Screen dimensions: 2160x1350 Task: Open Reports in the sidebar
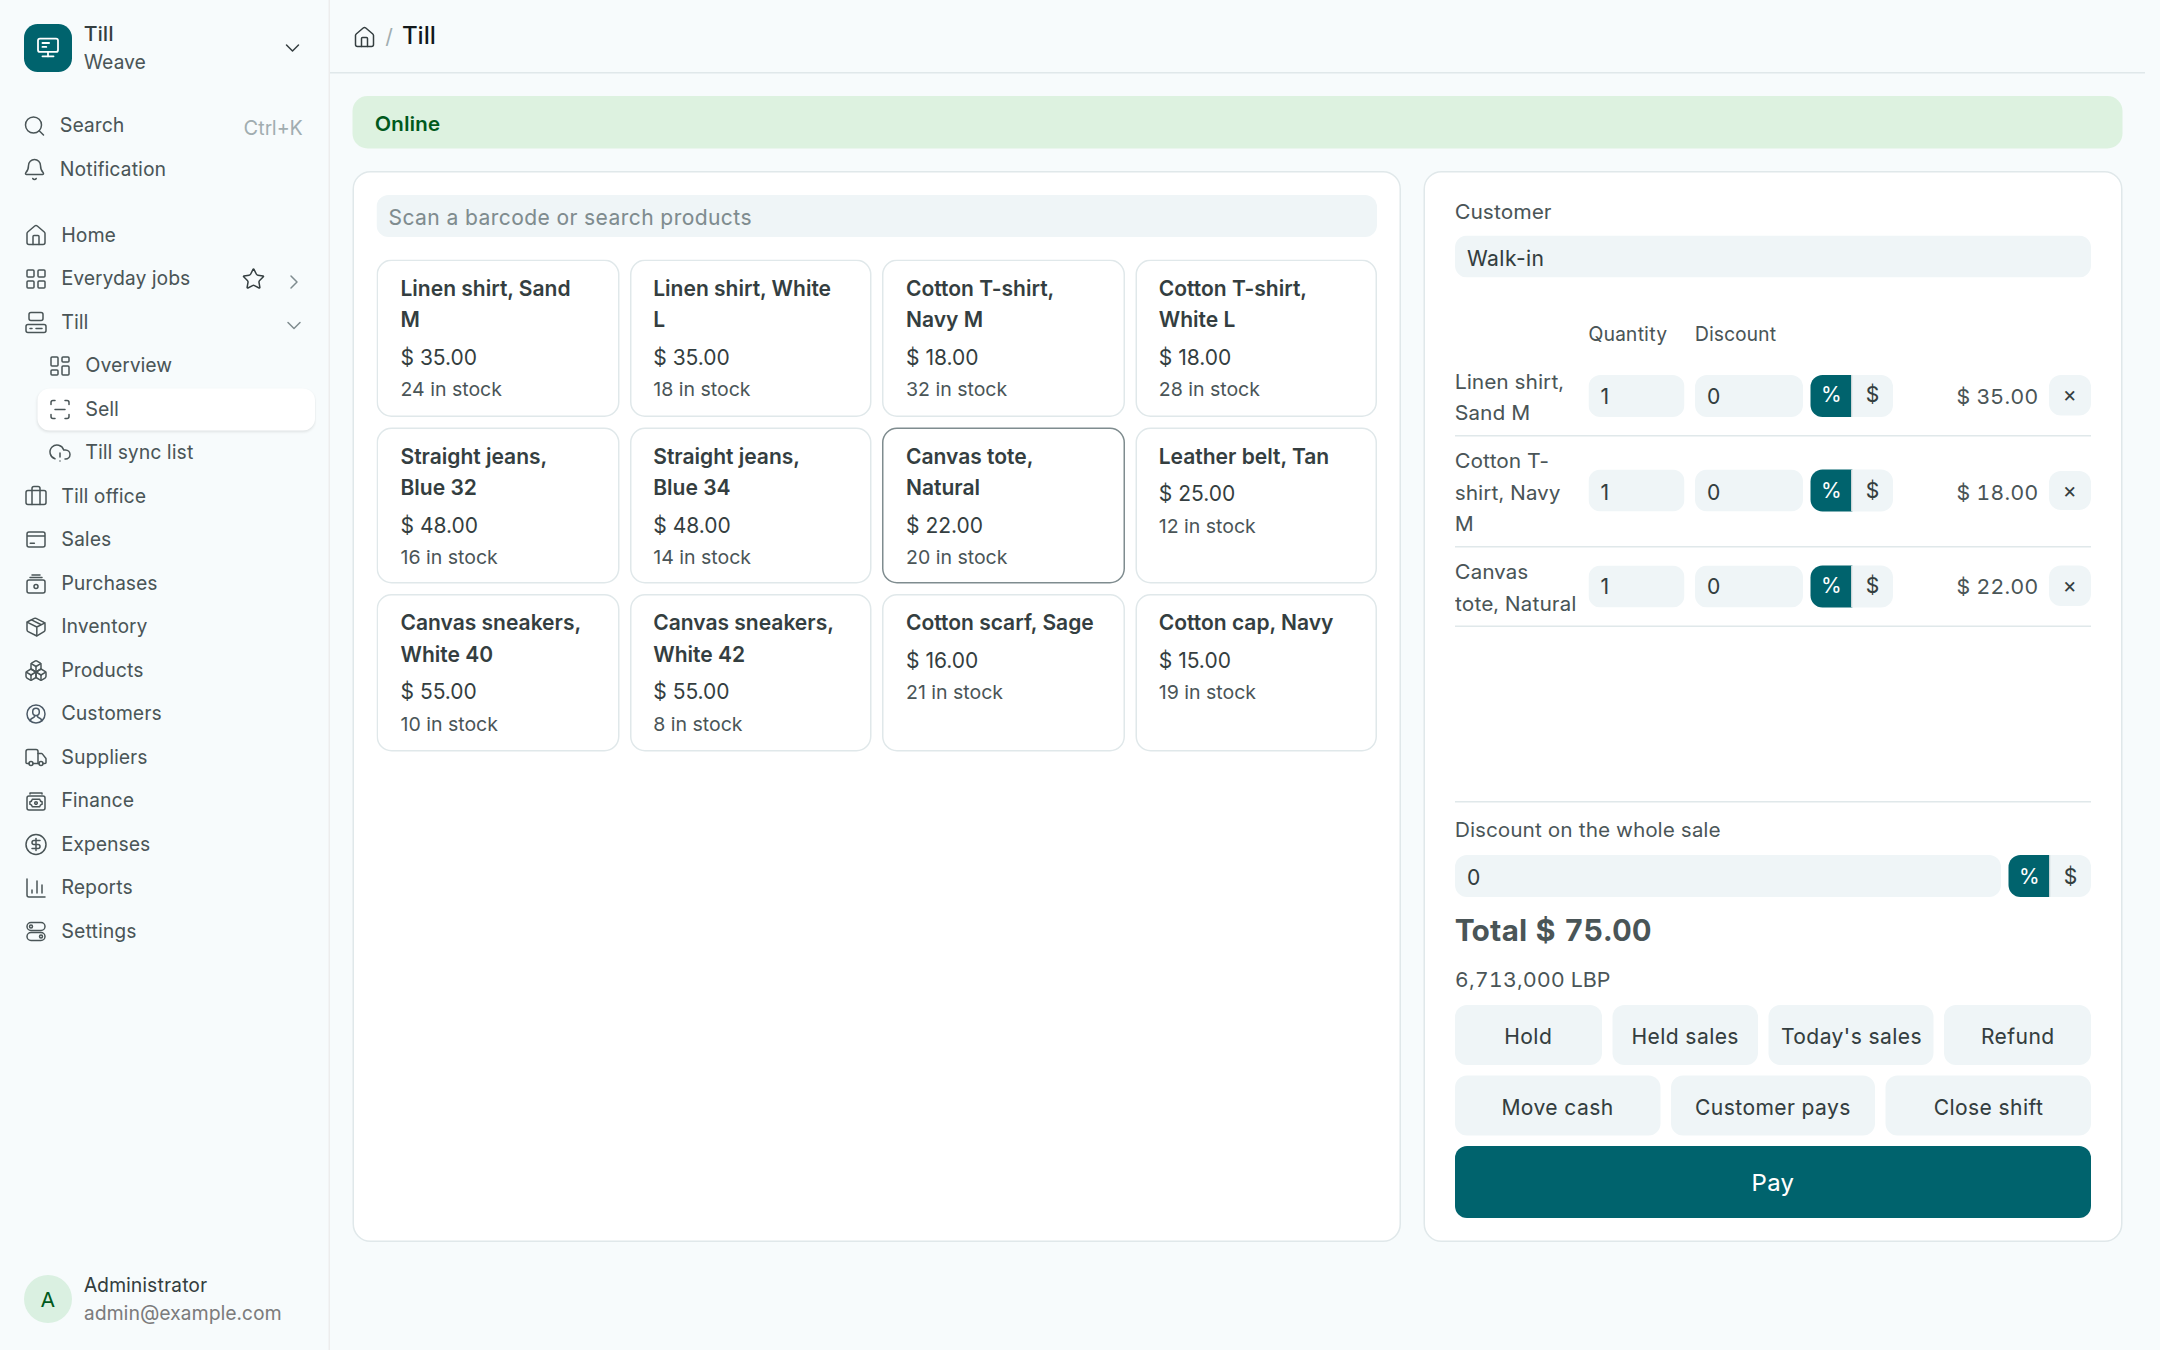[x=164, y=887]
